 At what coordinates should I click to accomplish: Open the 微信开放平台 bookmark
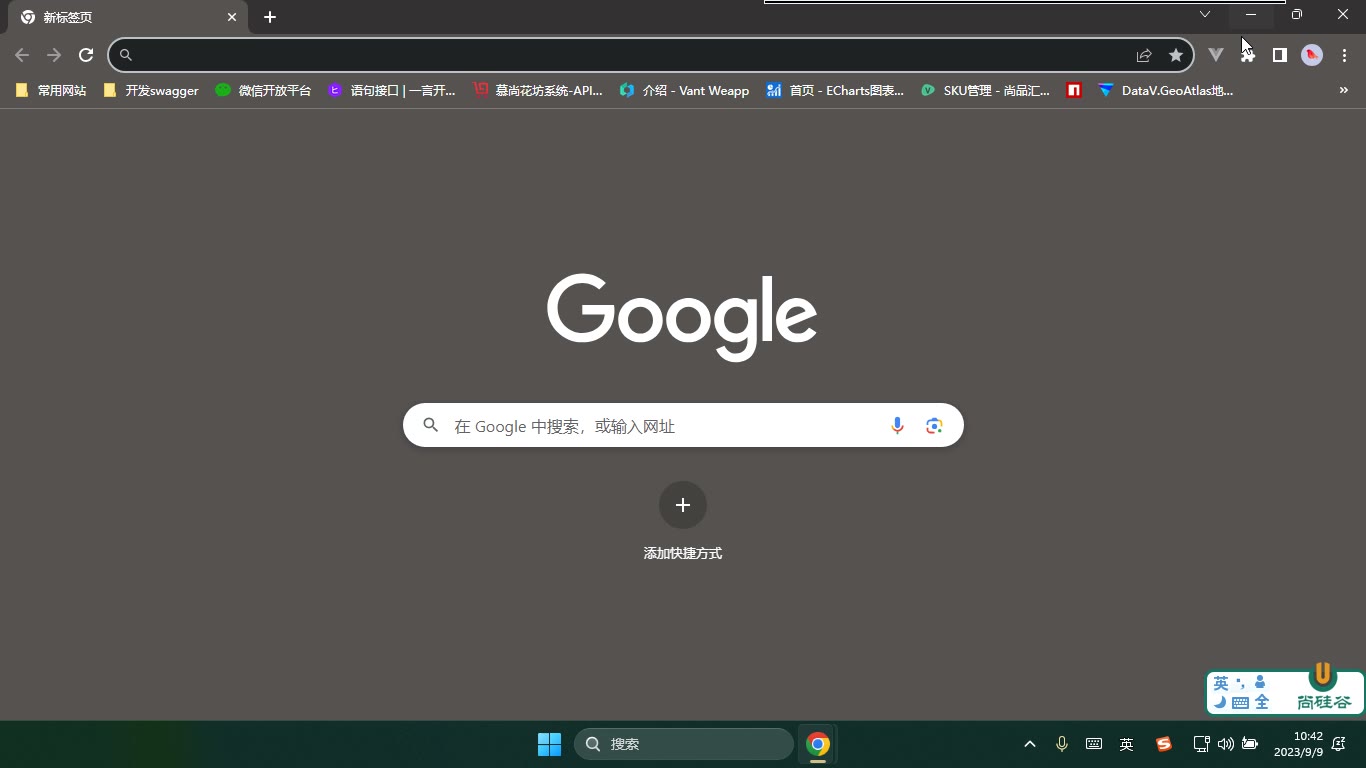tap(263, 90)
